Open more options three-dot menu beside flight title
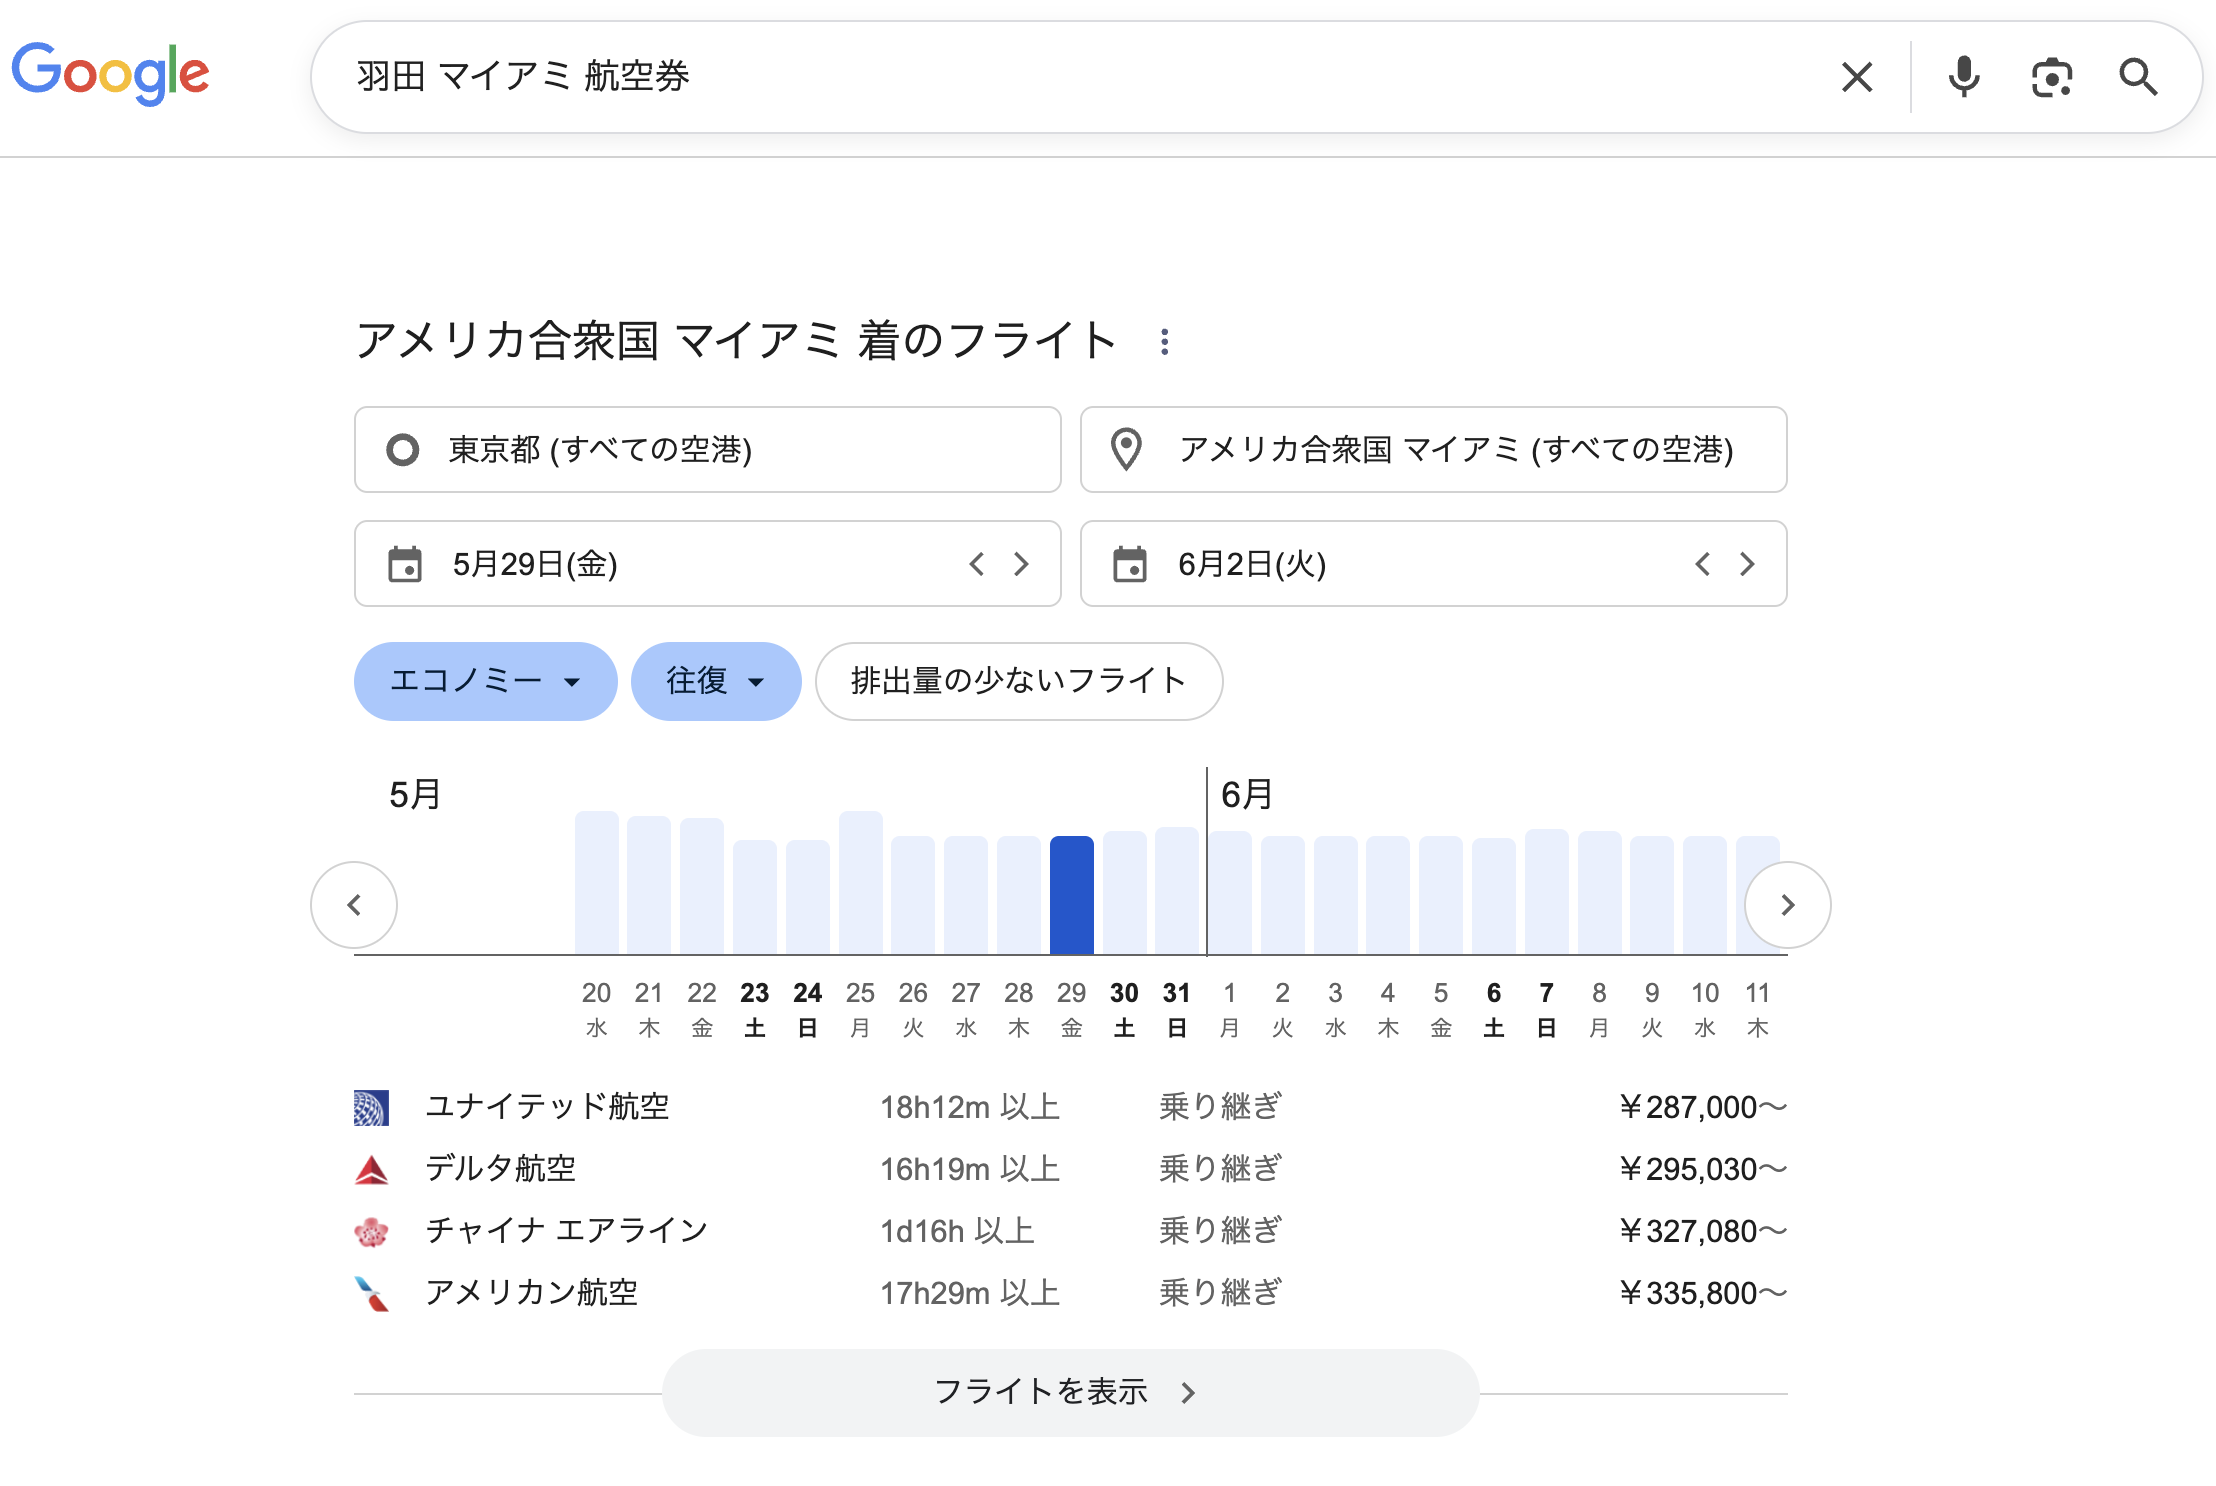 (1164, 342)
